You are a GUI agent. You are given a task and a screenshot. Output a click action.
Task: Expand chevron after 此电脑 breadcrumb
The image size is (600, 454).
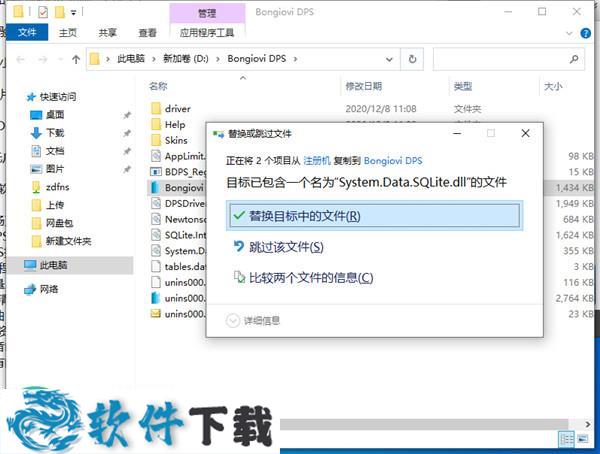[x=154, y=59]
